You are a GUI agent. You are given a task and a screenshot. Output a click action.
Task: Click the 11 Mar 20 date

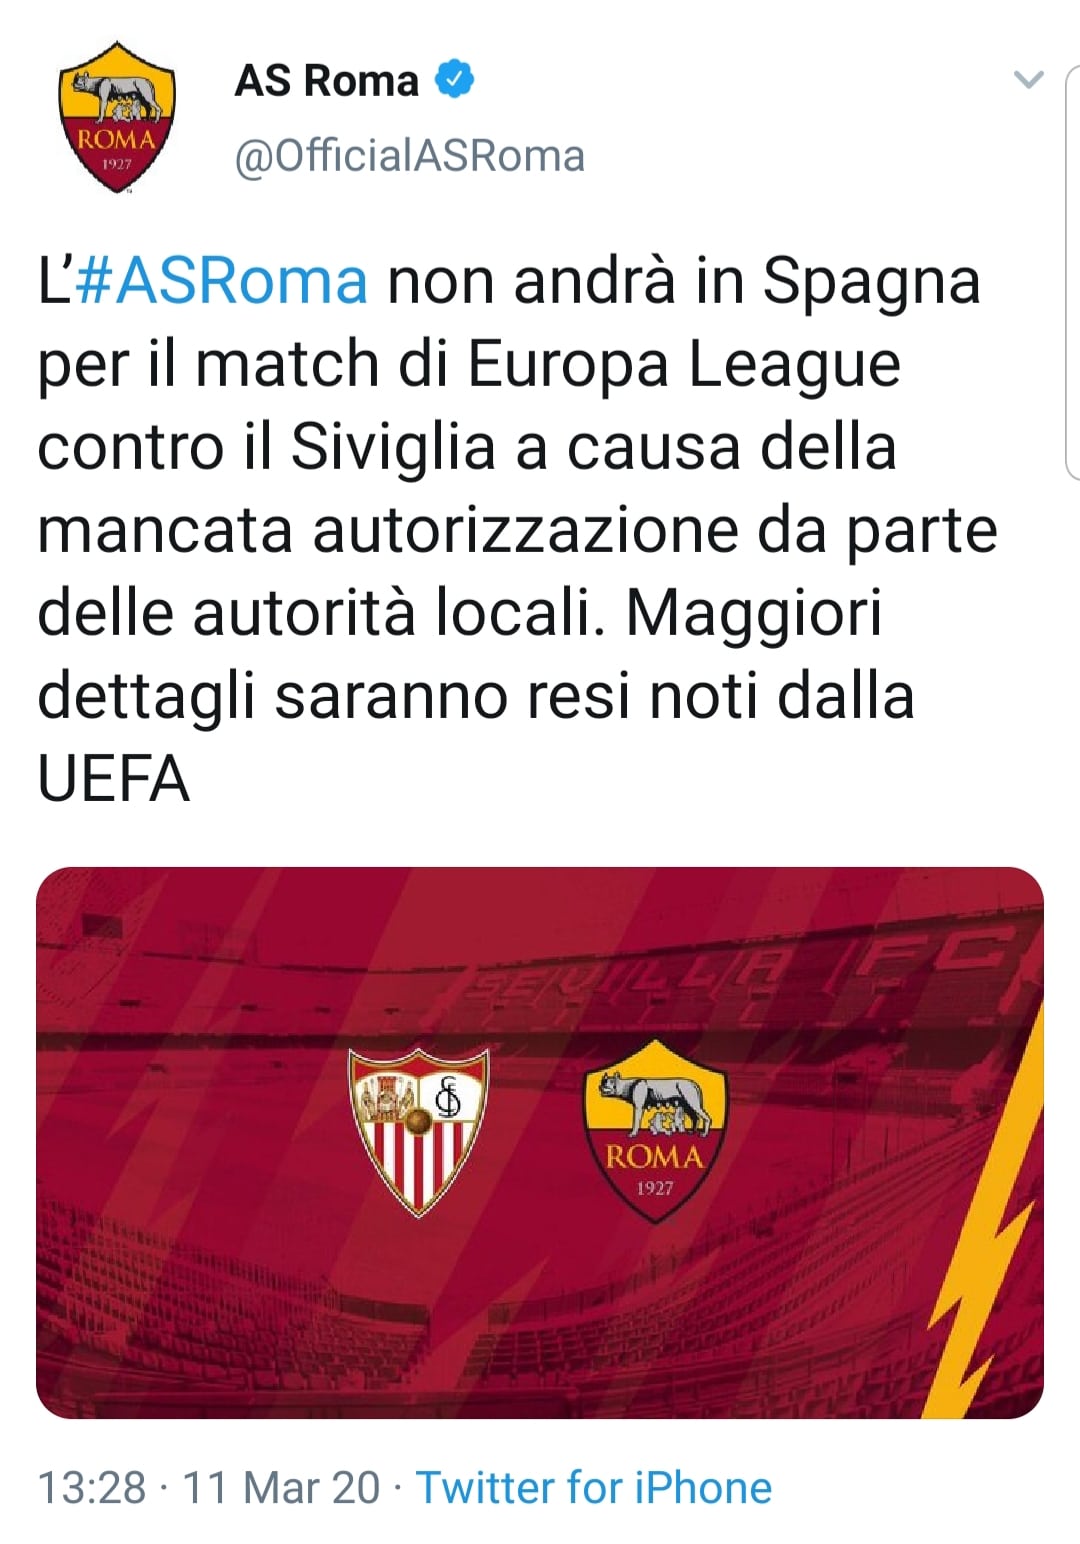(x=281, y=1488)
